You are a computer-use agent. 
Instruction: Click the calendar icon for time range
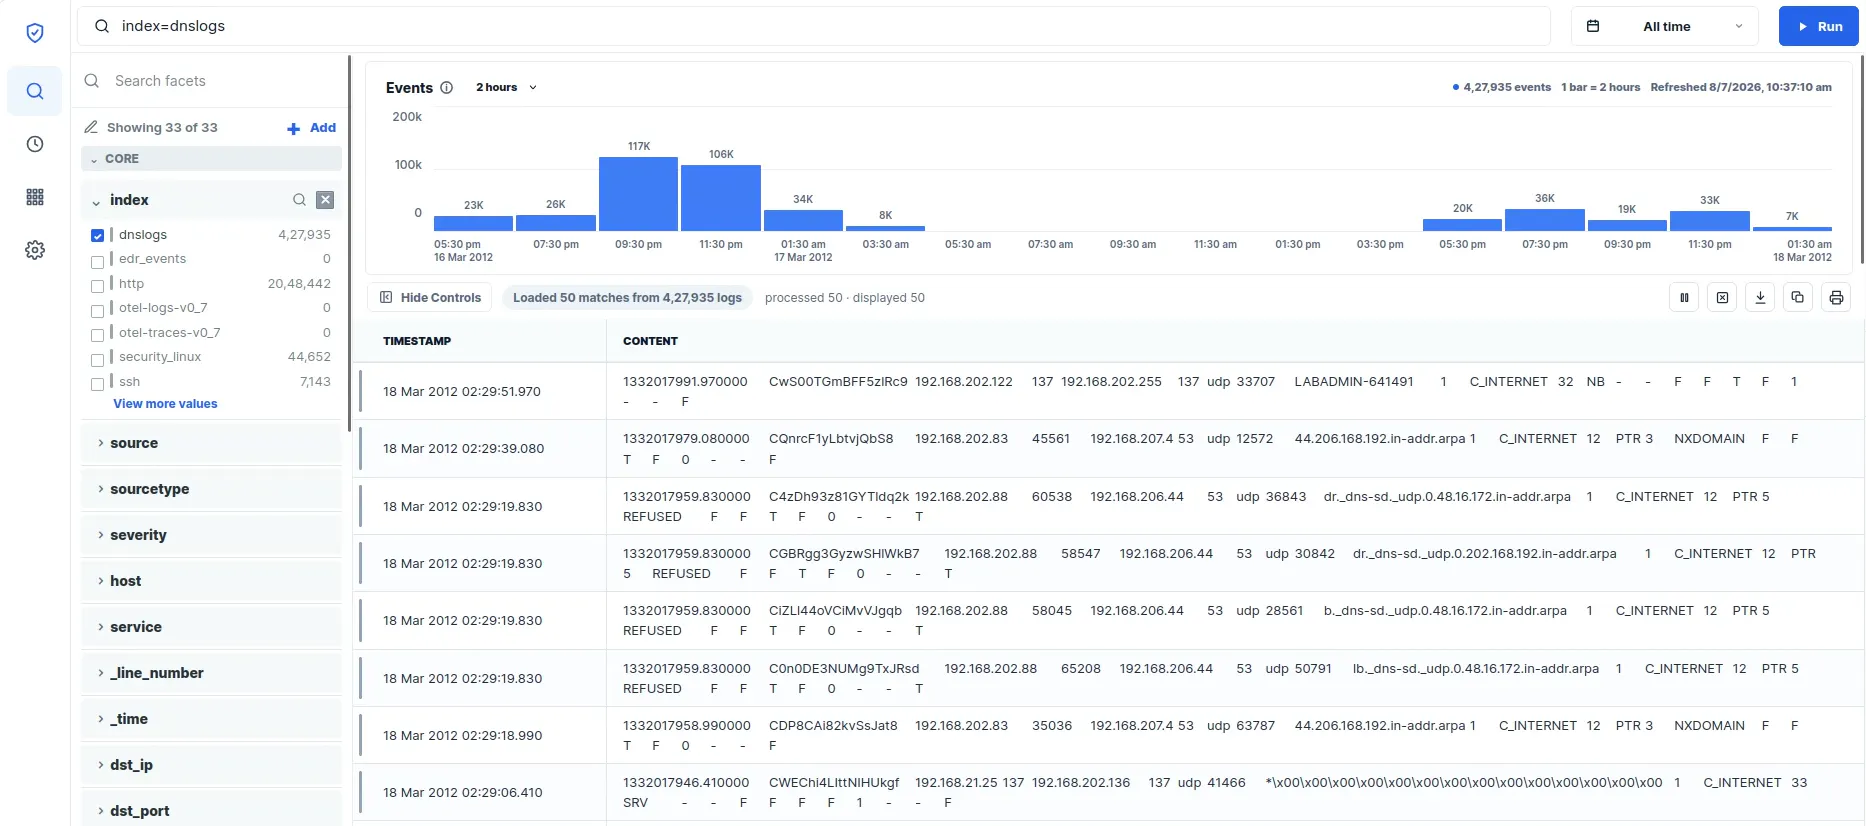coord(1593,26)
